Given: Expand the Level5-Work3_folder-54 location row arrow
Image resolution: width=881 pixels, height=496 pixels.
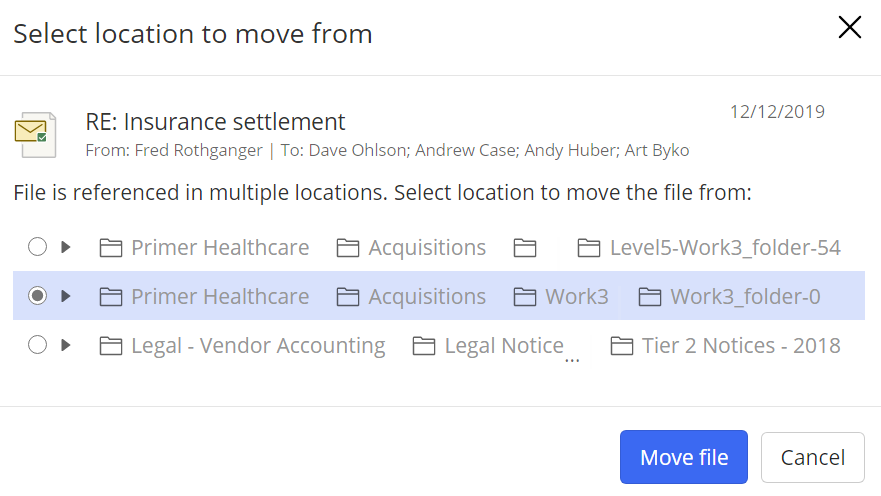Looking at the screenshot, I should coord(66,247).
